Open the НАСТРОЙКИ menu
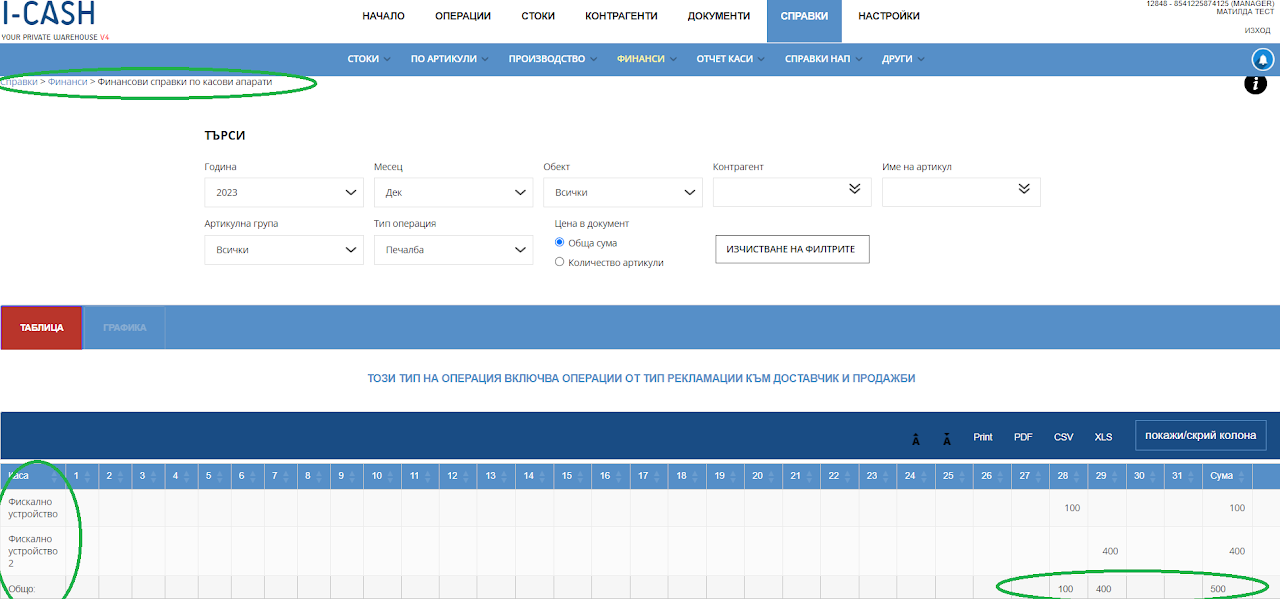 (889, 16)
